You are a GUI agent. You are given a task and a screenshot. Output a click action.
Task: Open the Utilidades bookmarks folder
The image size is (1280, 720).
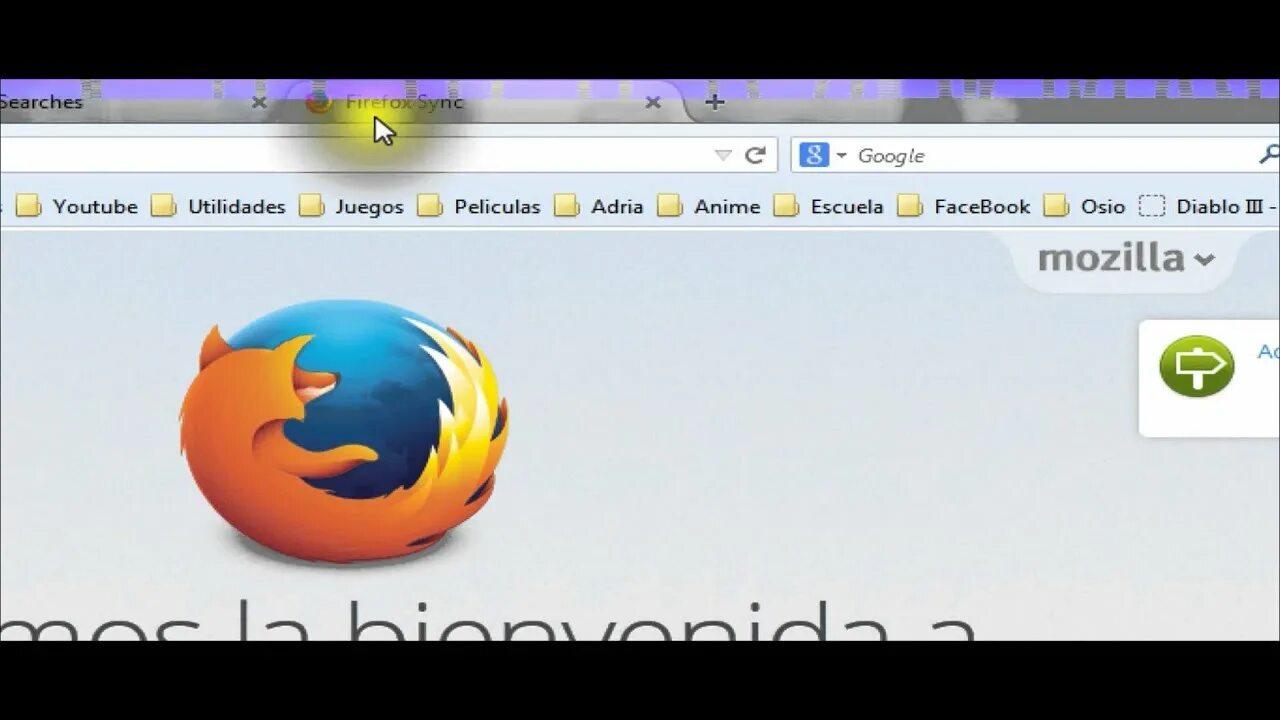pos(218,206)
